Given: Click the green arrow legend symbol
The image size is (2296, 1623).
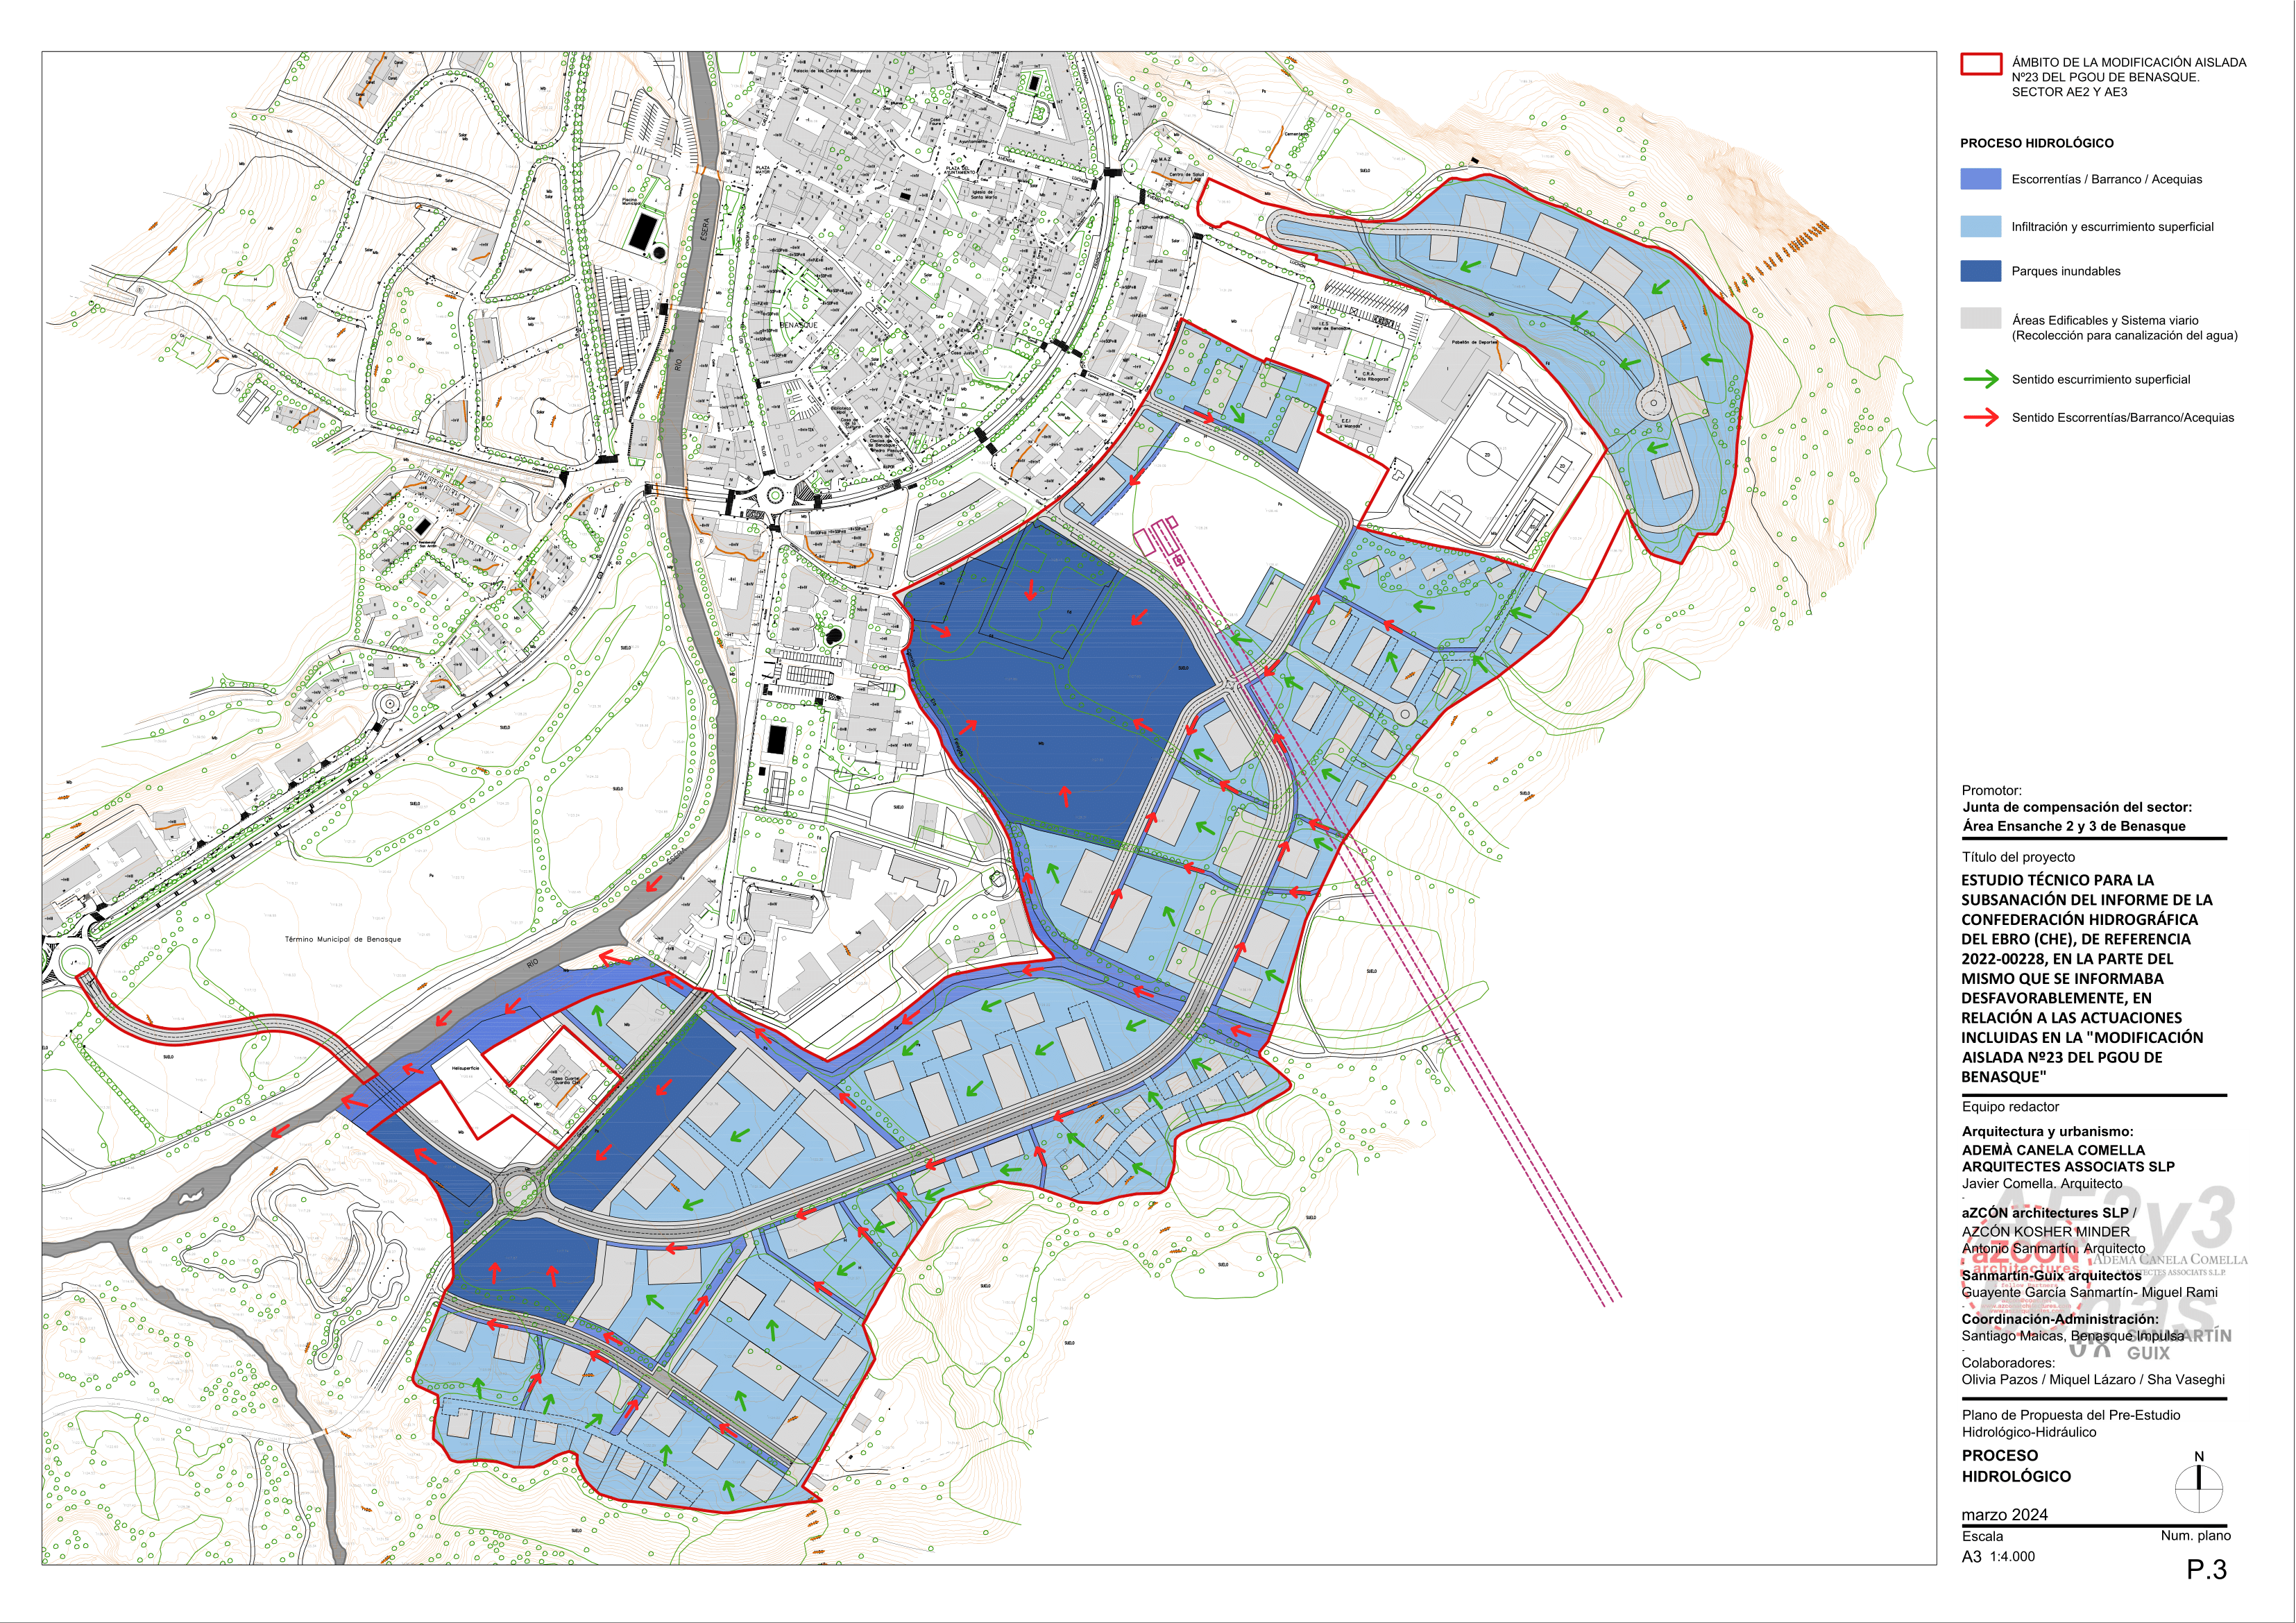Looking at the screenshot, I should (1980, 379).
